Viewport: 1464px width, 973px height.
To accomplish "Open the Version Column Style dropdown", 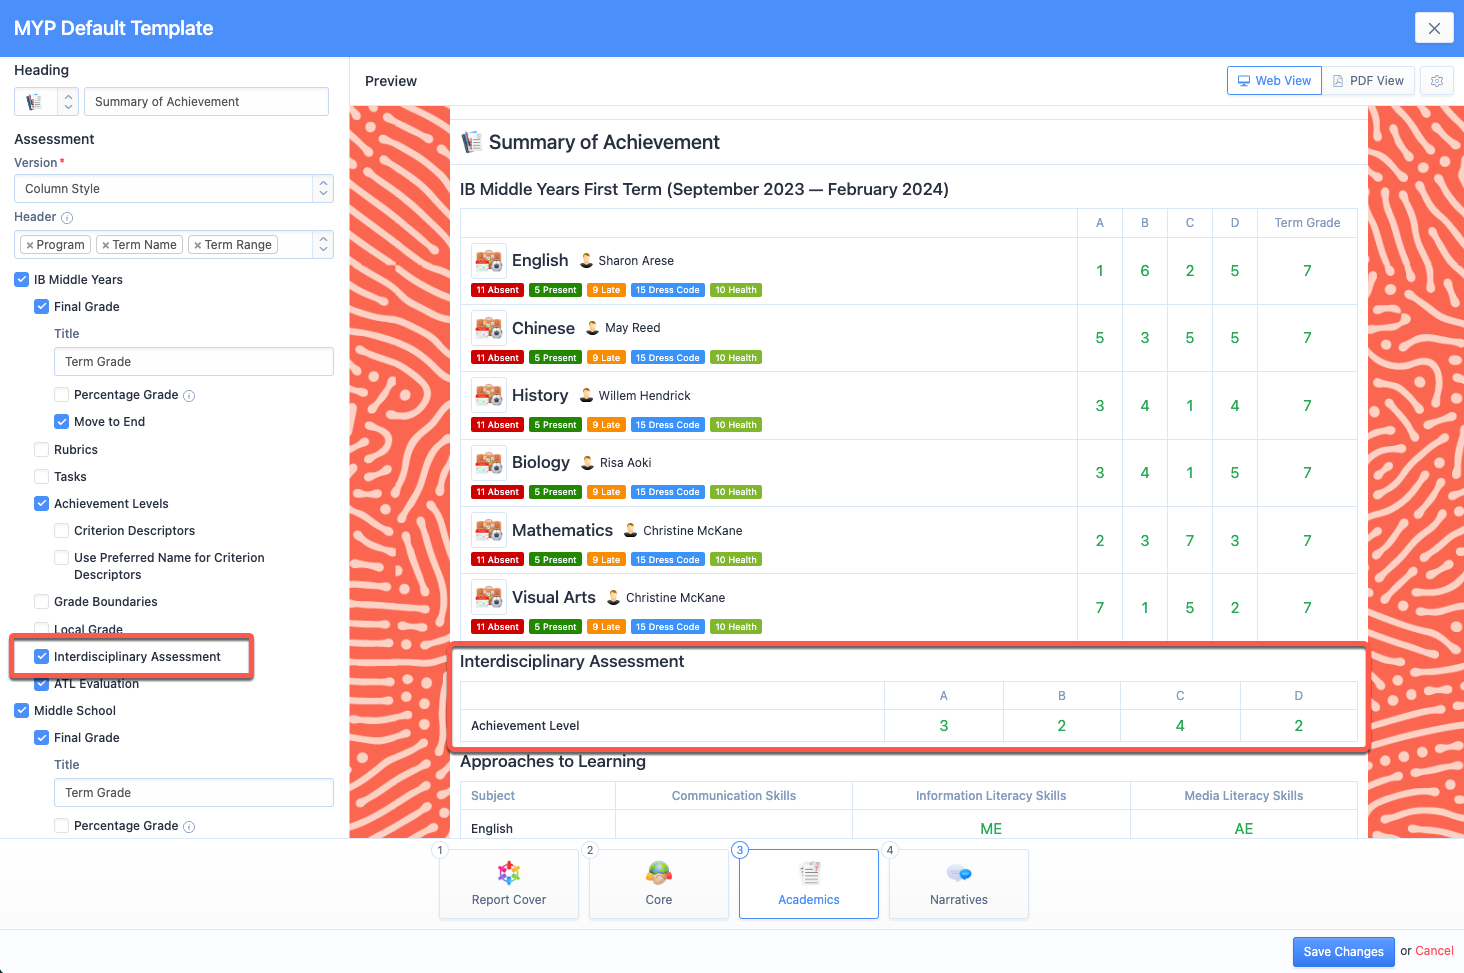I will click(x=173, y=189).
